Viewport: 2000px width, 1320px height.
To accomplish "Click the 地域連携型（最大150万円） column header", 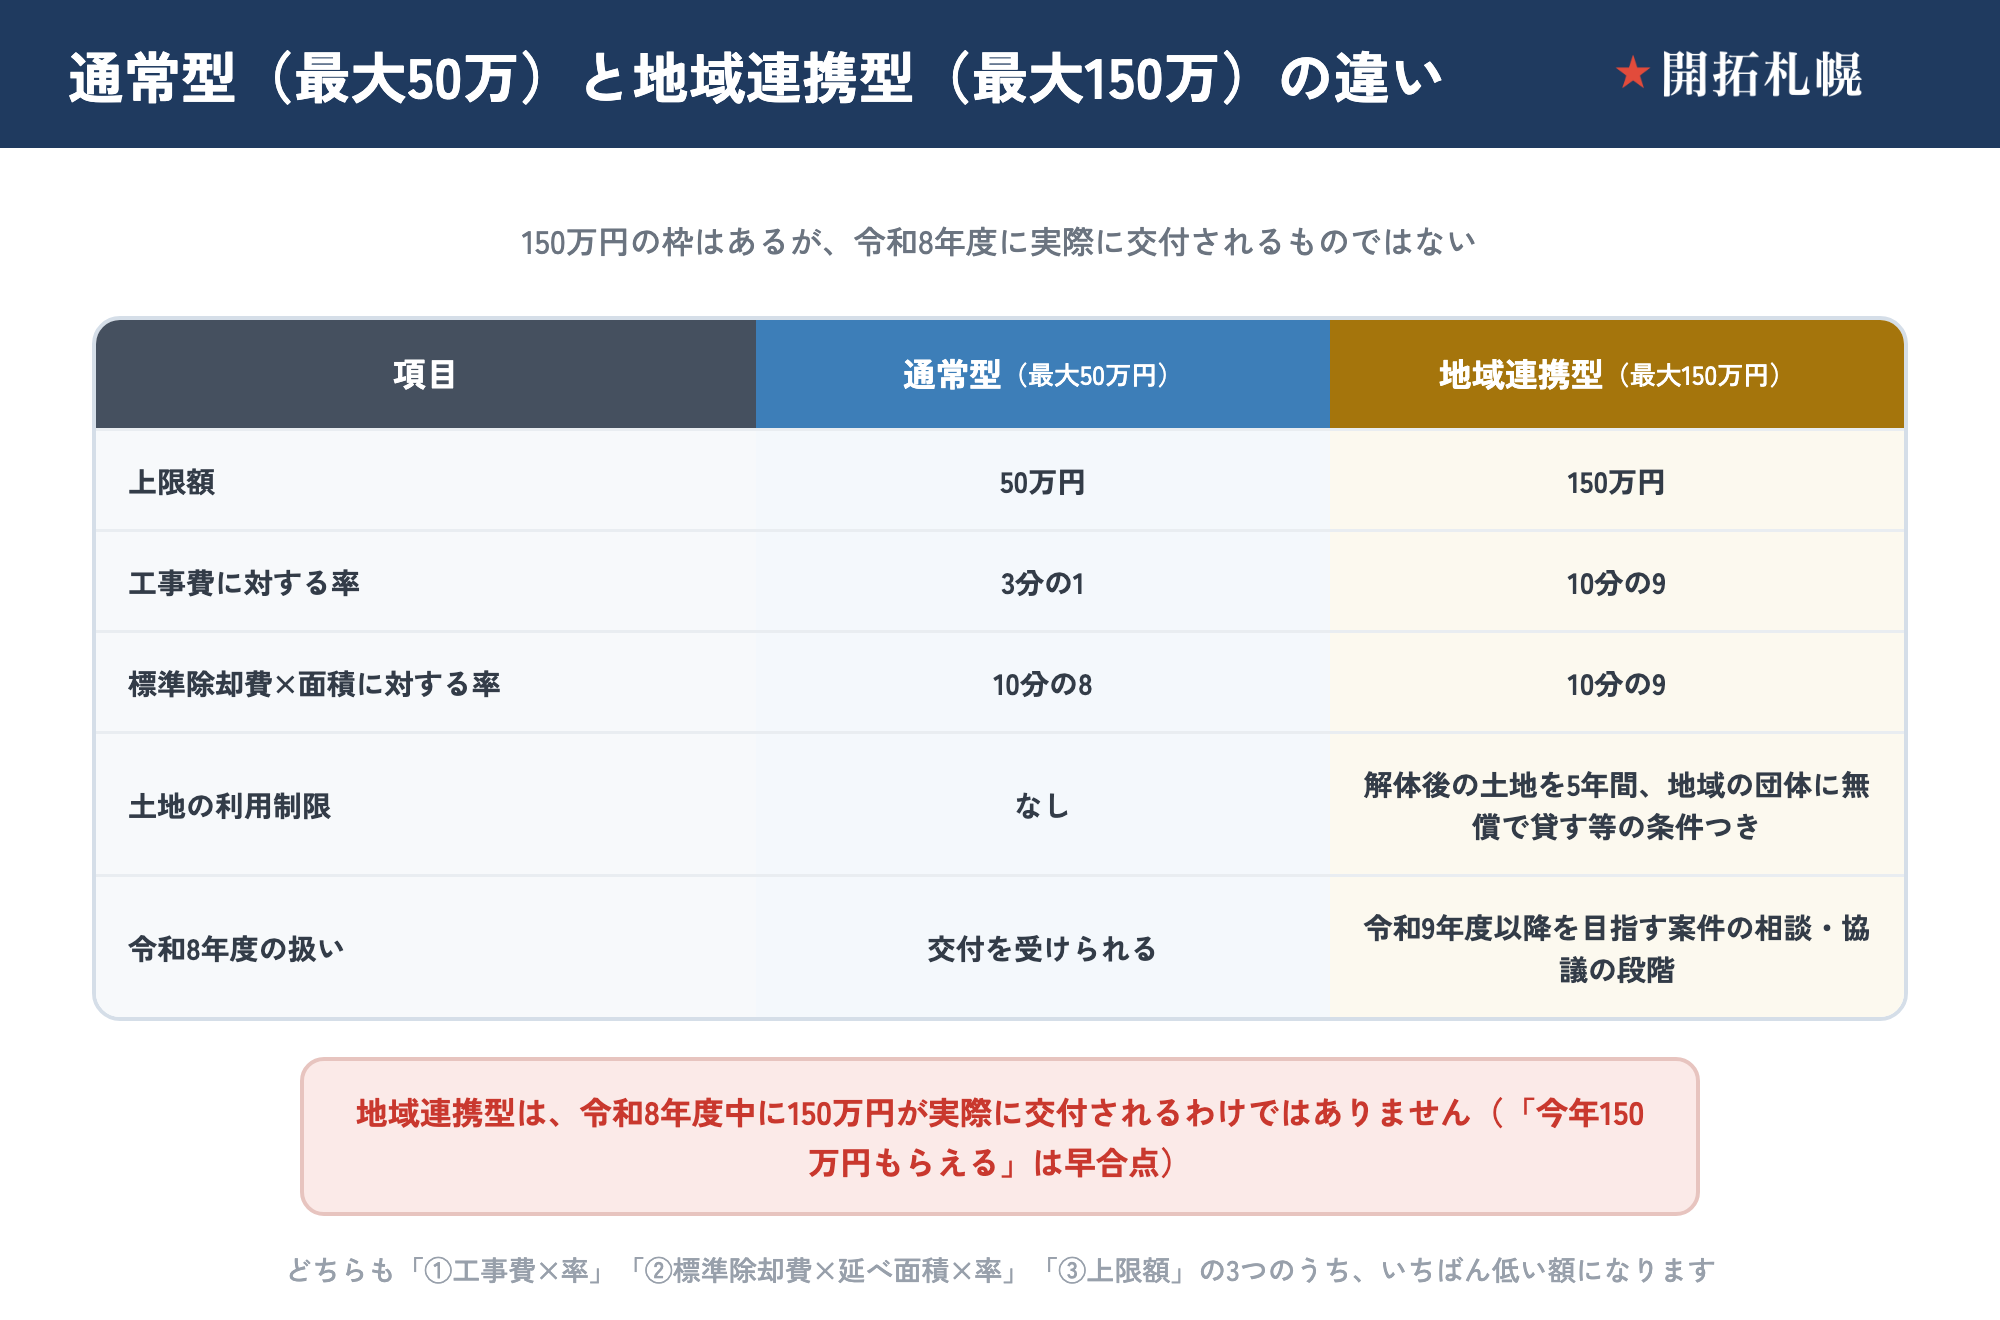I will (x=1617, y=374).
